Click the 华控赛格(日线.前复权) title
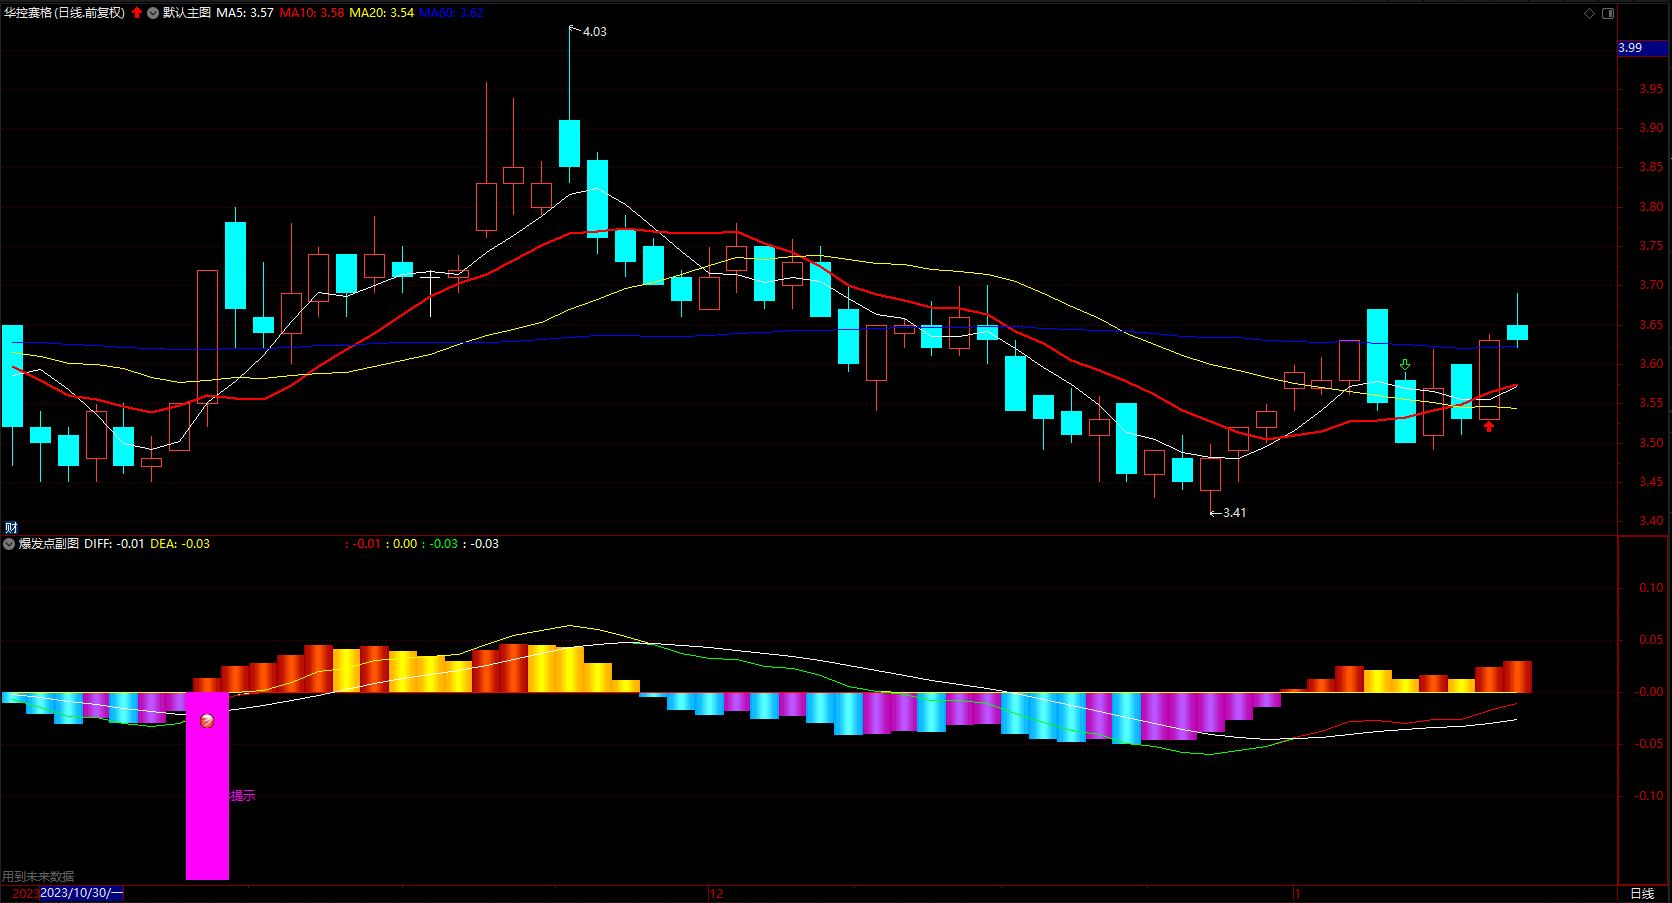This screenshot has height=903, width=1672. [x=65, y=13]
